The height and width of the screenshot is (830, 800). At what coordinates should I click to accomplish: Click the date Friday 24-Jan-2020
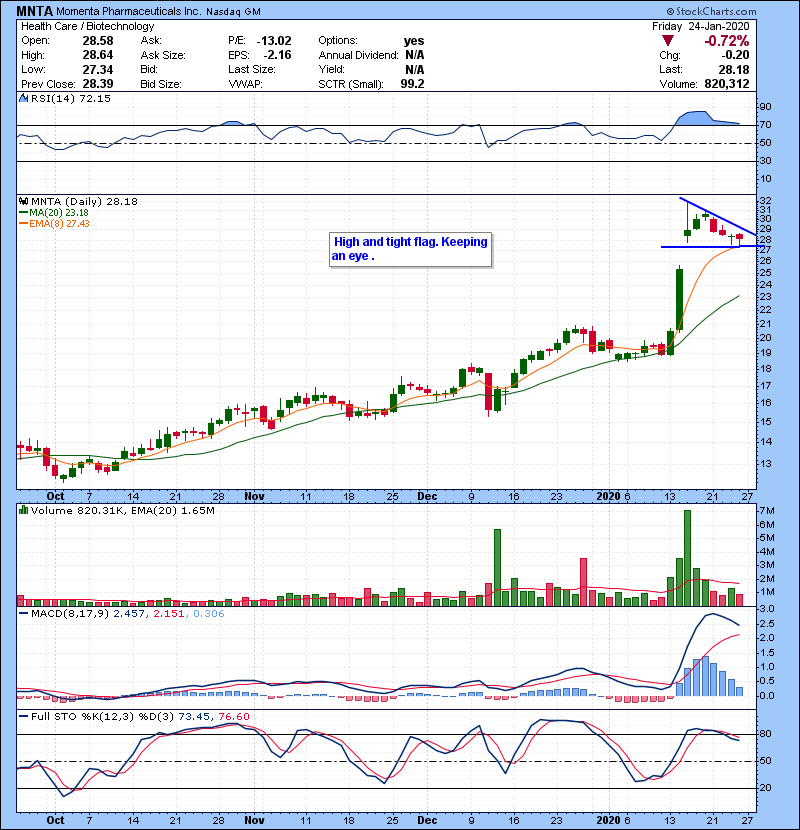[x=700, y=26]
